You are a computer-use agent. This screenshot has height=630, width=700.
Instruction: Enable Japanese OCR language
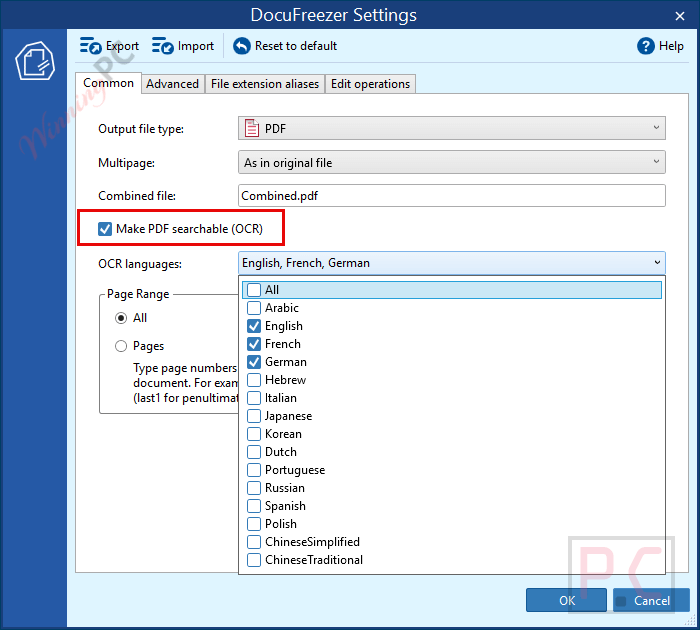click(x=254, y=416)
